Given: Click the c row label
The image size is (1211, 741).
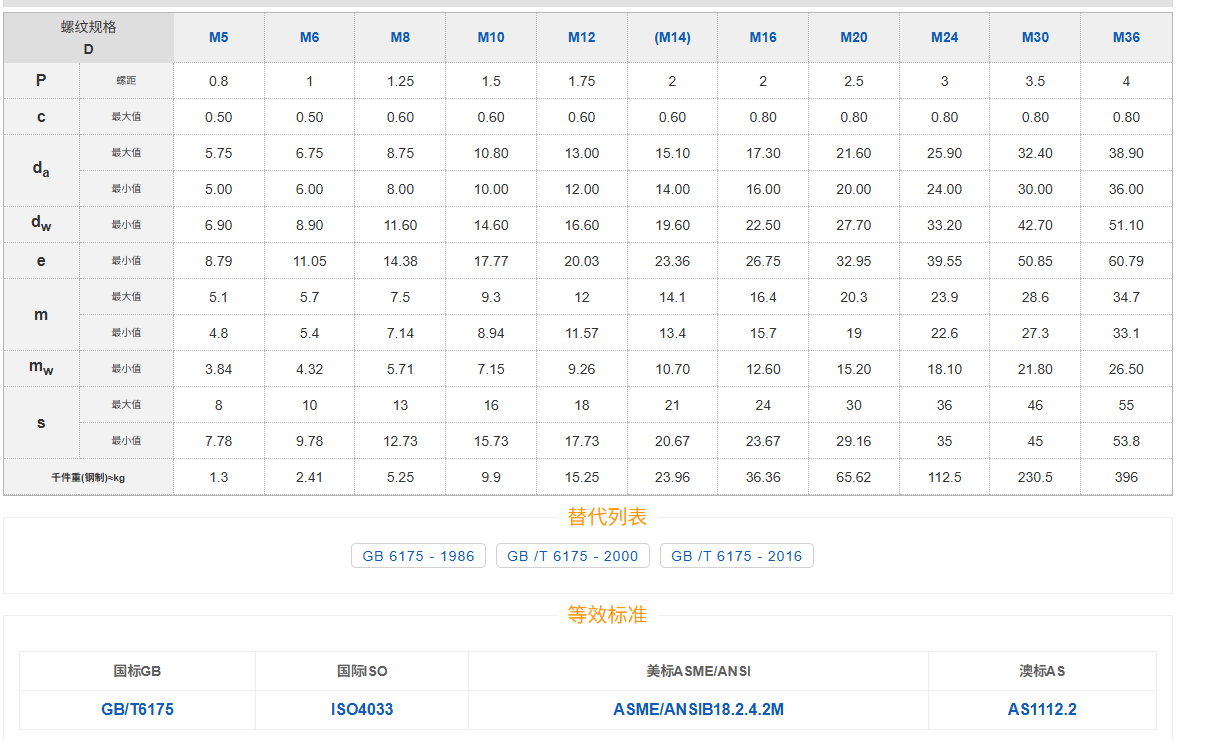Looking at the screenshot, I should pos(41,117).
